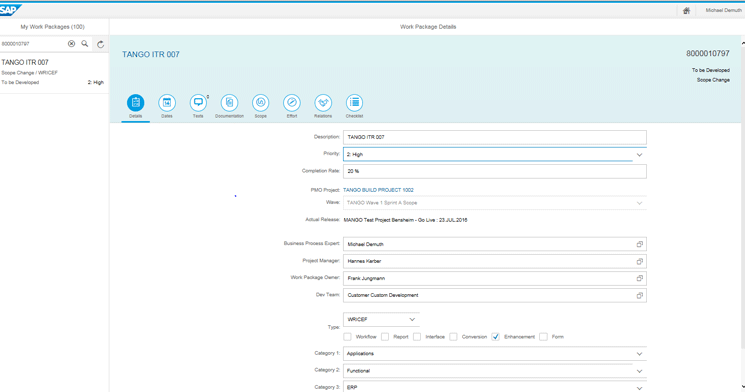Click the Description input field
This screenshot has width=745, height=392.
[495, 137]
